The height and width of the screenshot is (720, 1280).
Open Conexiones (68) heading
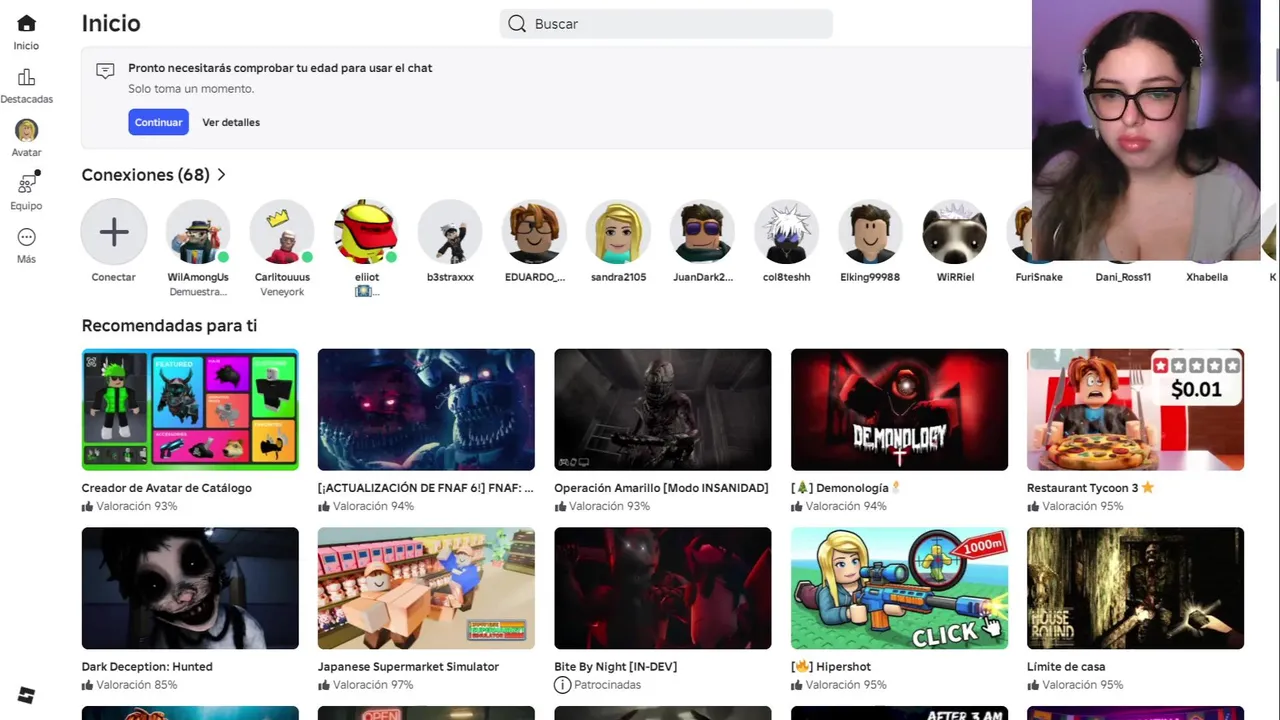pyautogui.click(x=146, y=175)
